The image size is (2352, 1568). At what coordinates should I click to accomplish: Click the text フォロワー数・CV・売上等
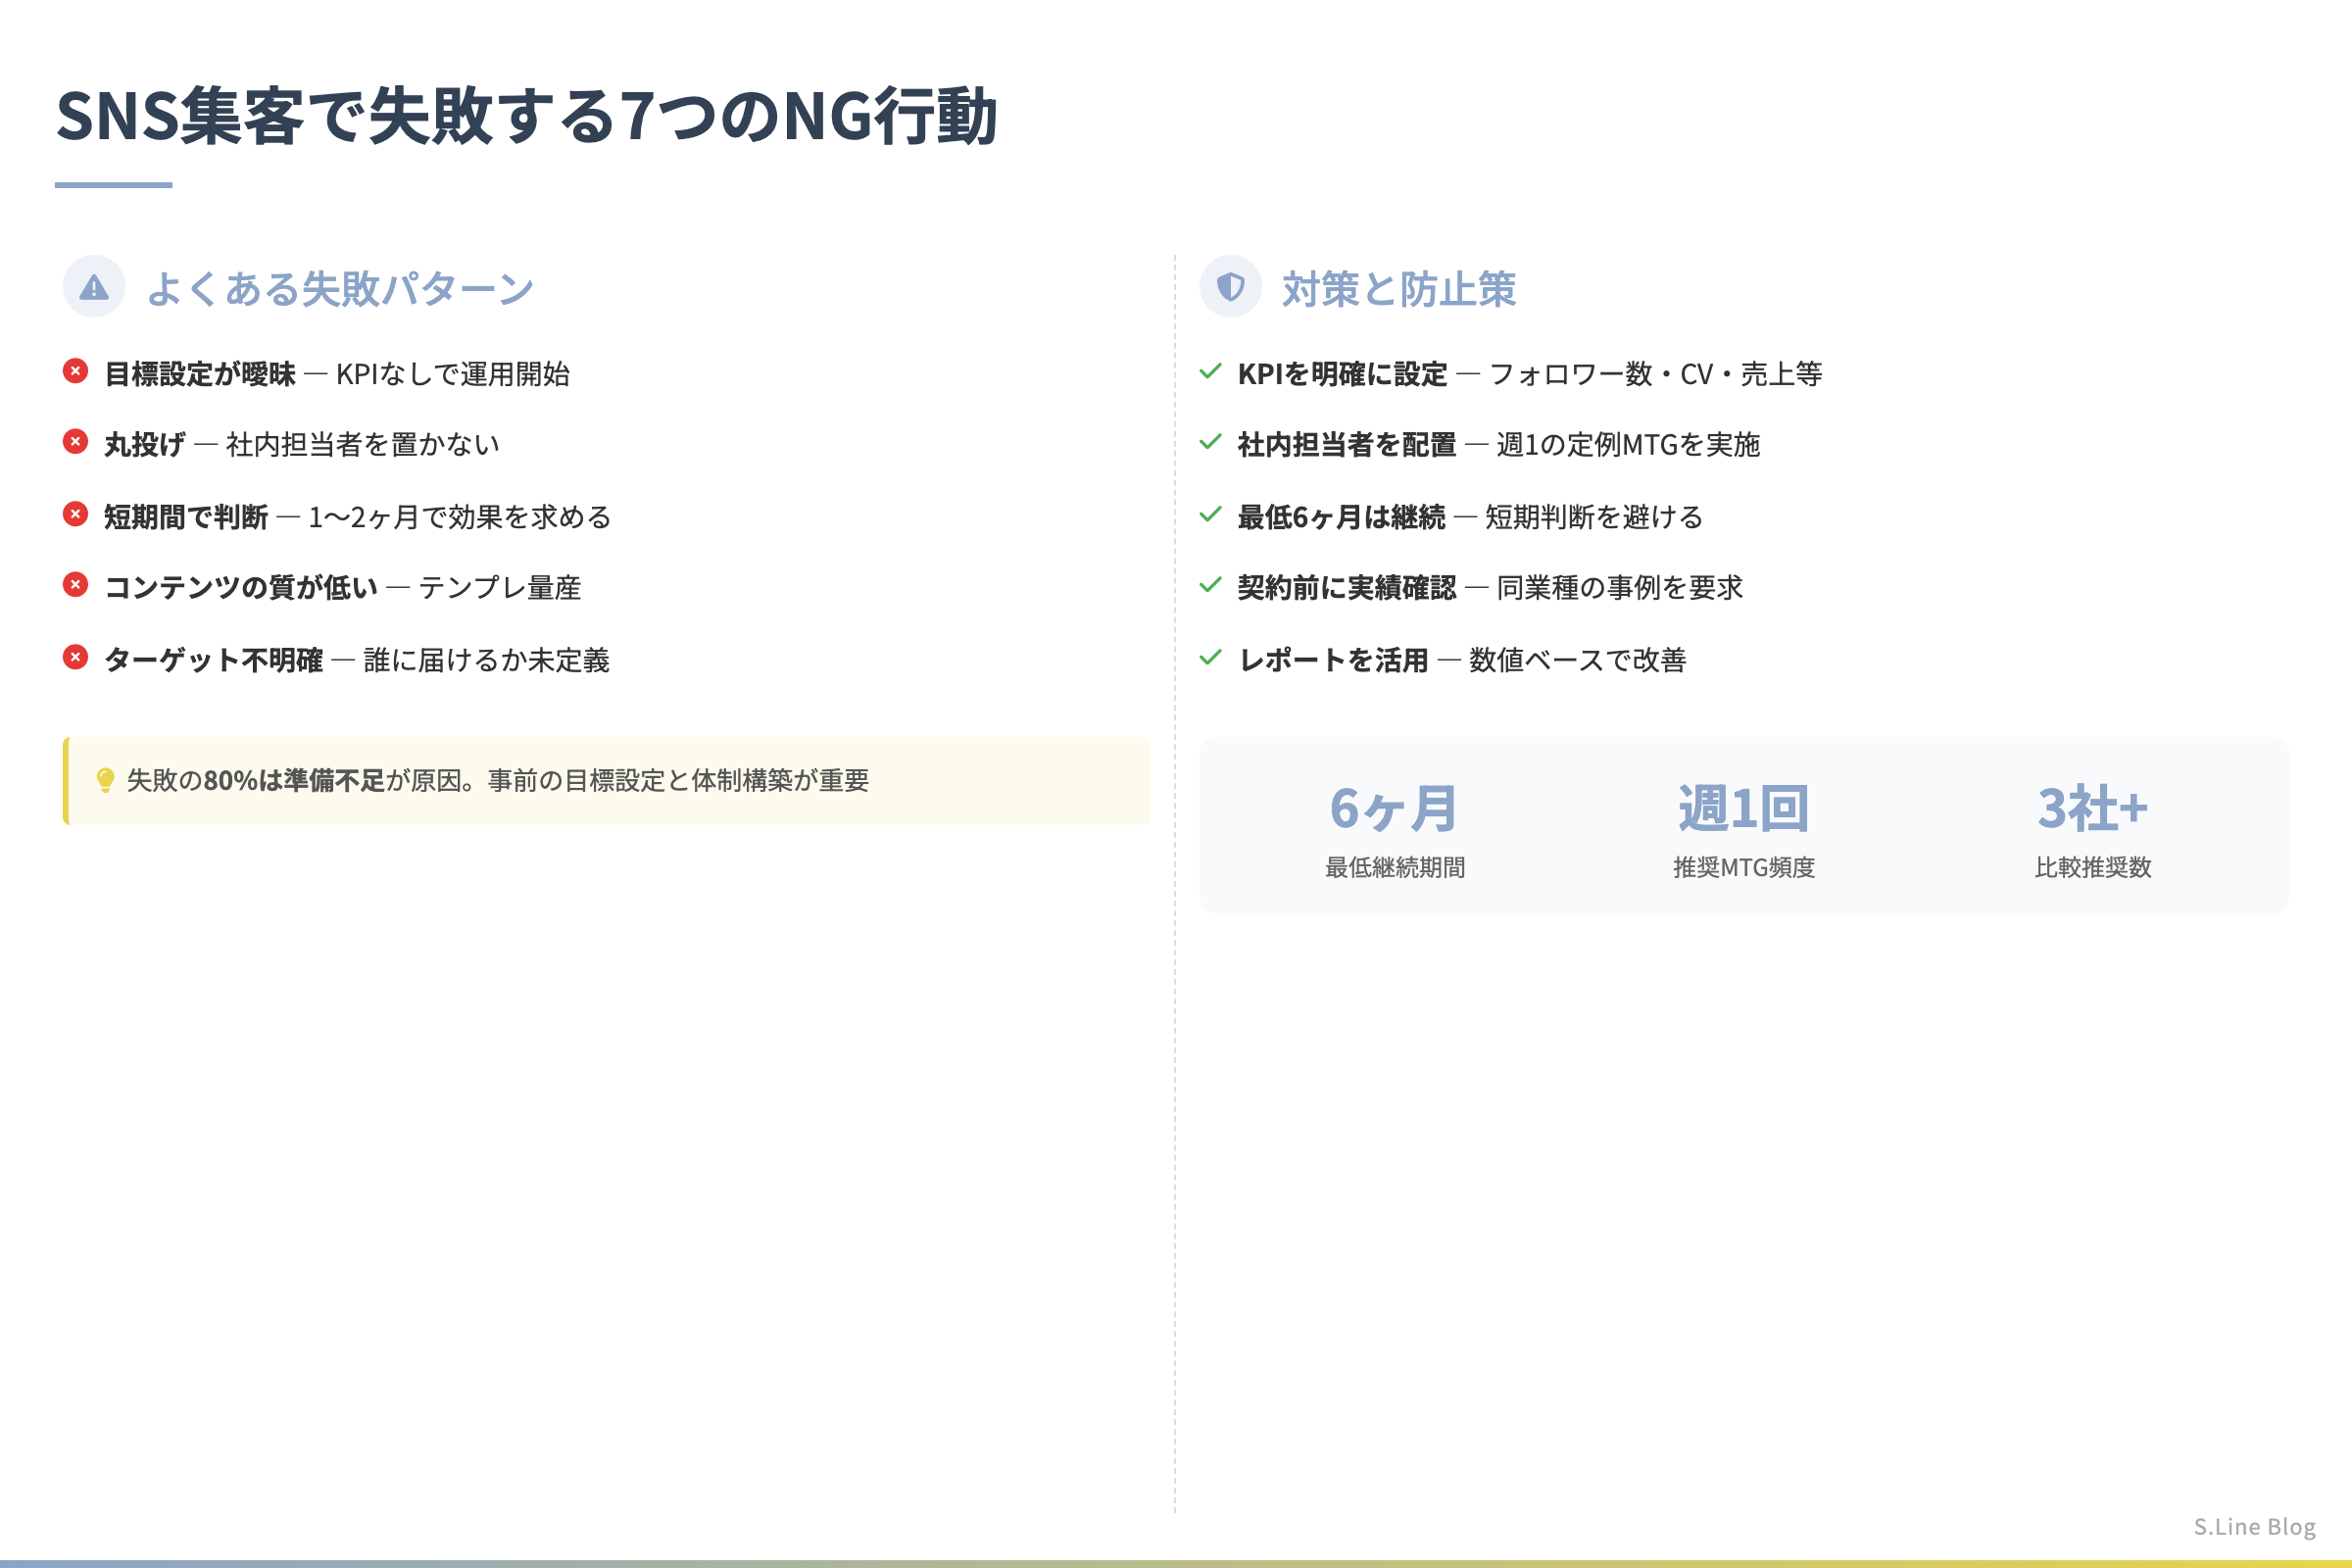point(1656,374)
